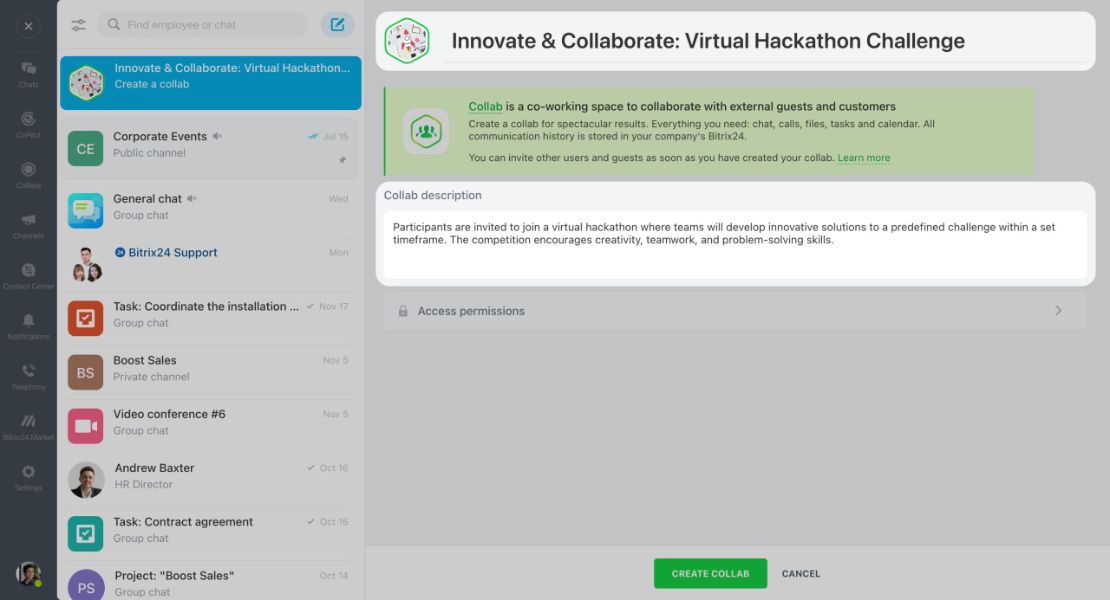This screenshot has width=1110, height=600.
Task: Open chat list filter sliders icon
Action: 79,25
